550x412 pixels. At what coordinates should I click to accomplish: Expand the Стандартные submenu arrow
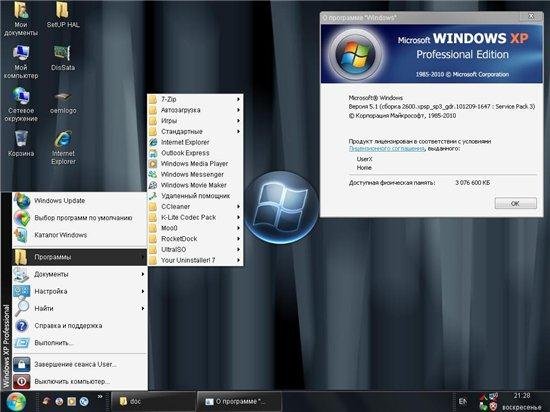(238, 131)
